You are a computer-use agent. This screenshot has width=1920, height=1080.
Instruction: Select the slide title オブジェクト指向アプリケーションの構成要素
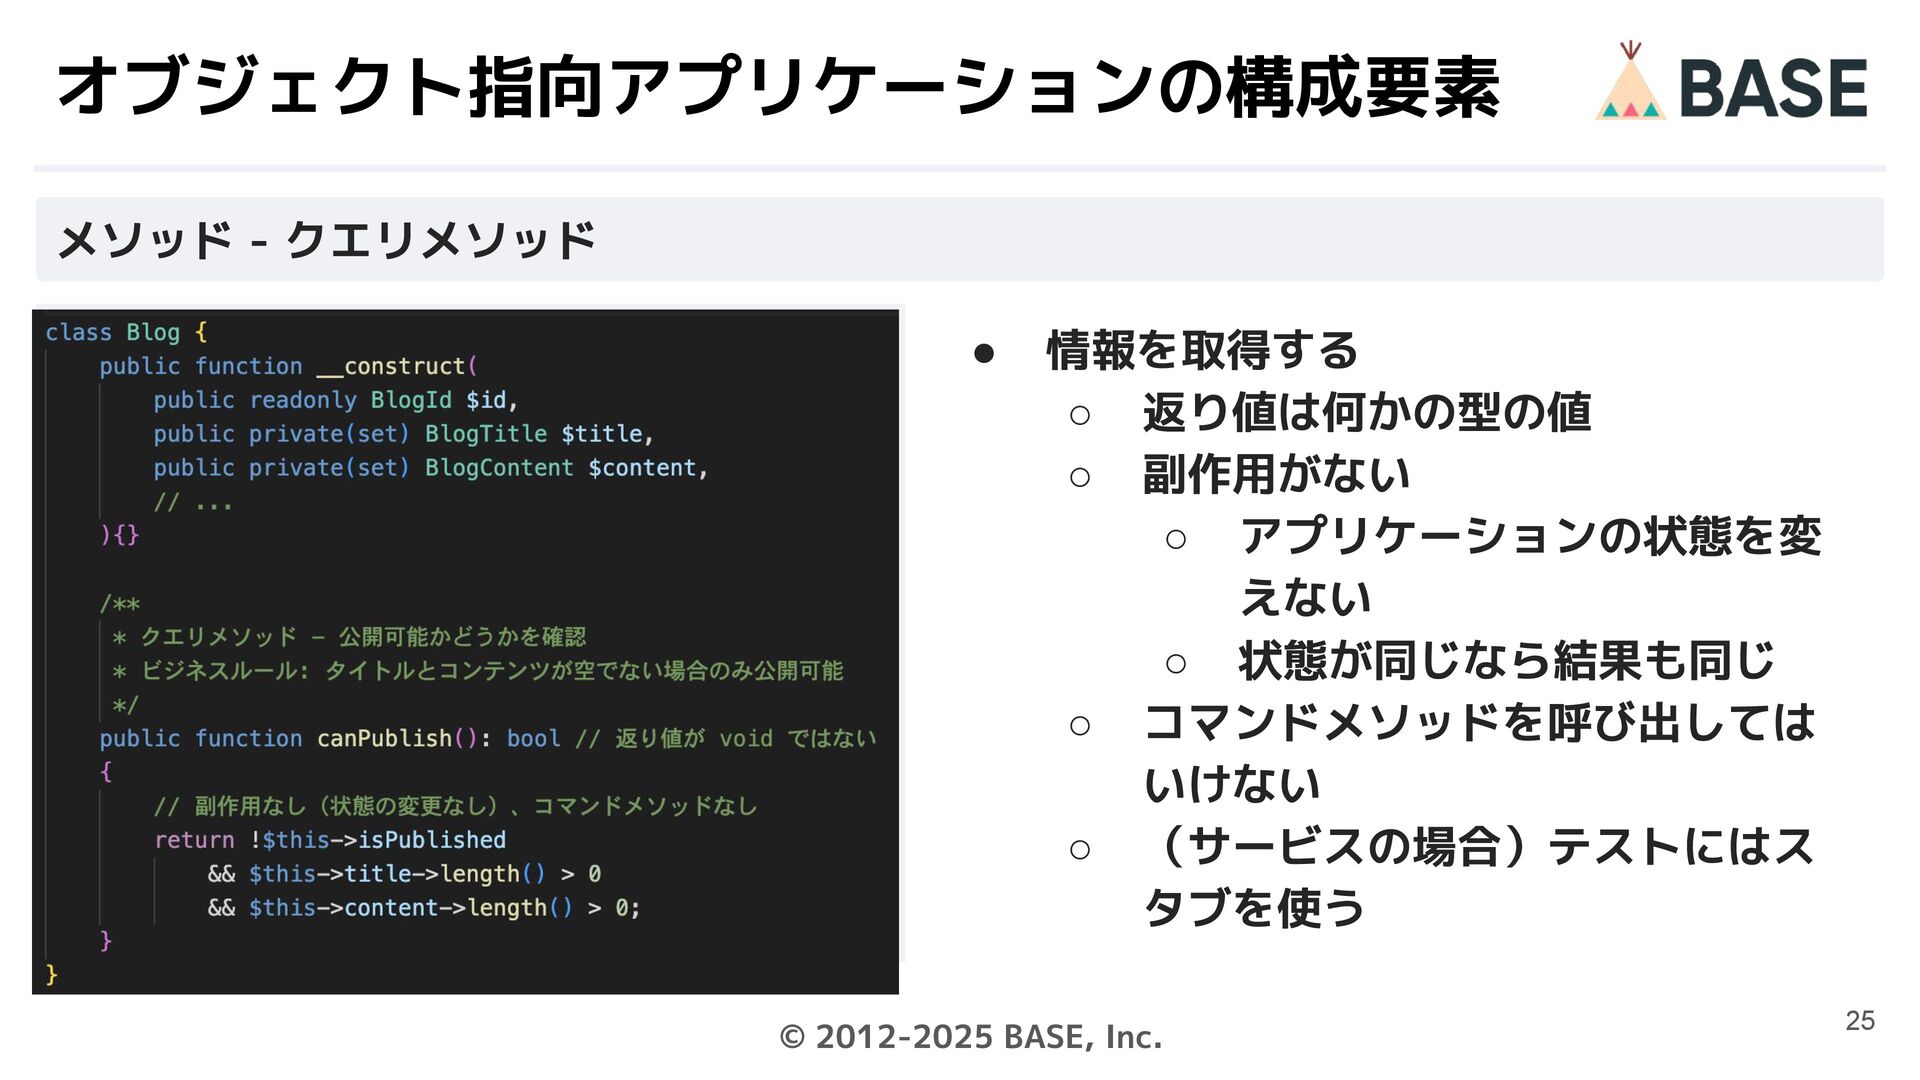pyautogui.click(x=778, y=87)
